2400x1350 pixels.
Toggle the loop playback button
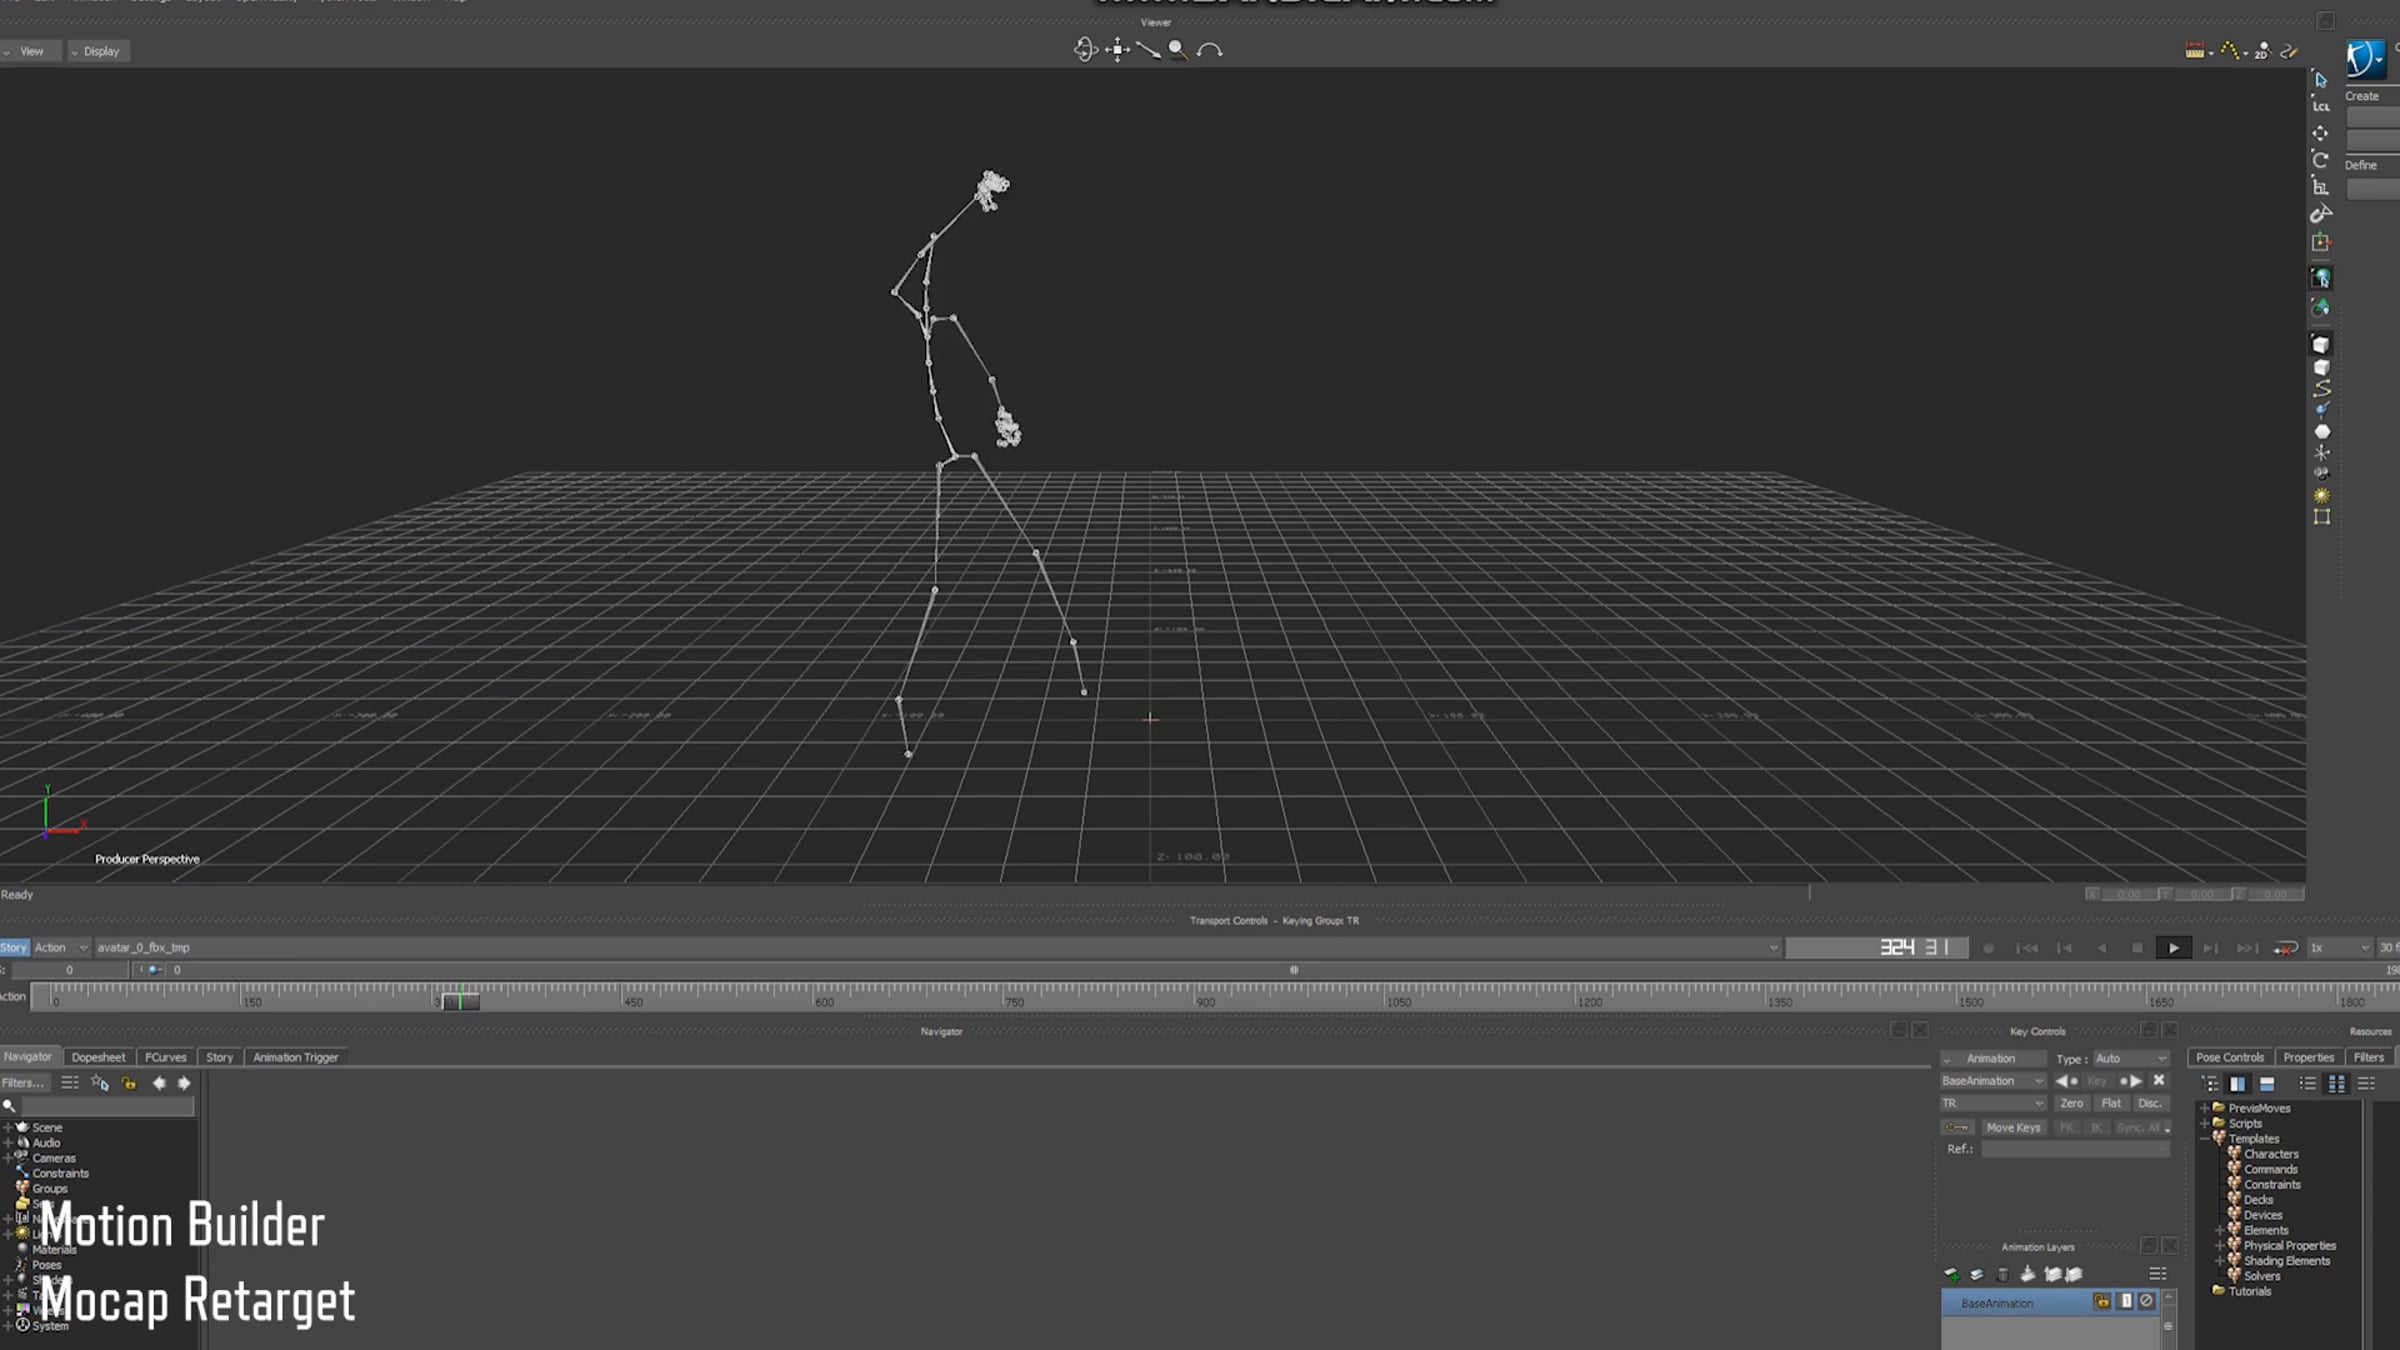[2285, 948]
